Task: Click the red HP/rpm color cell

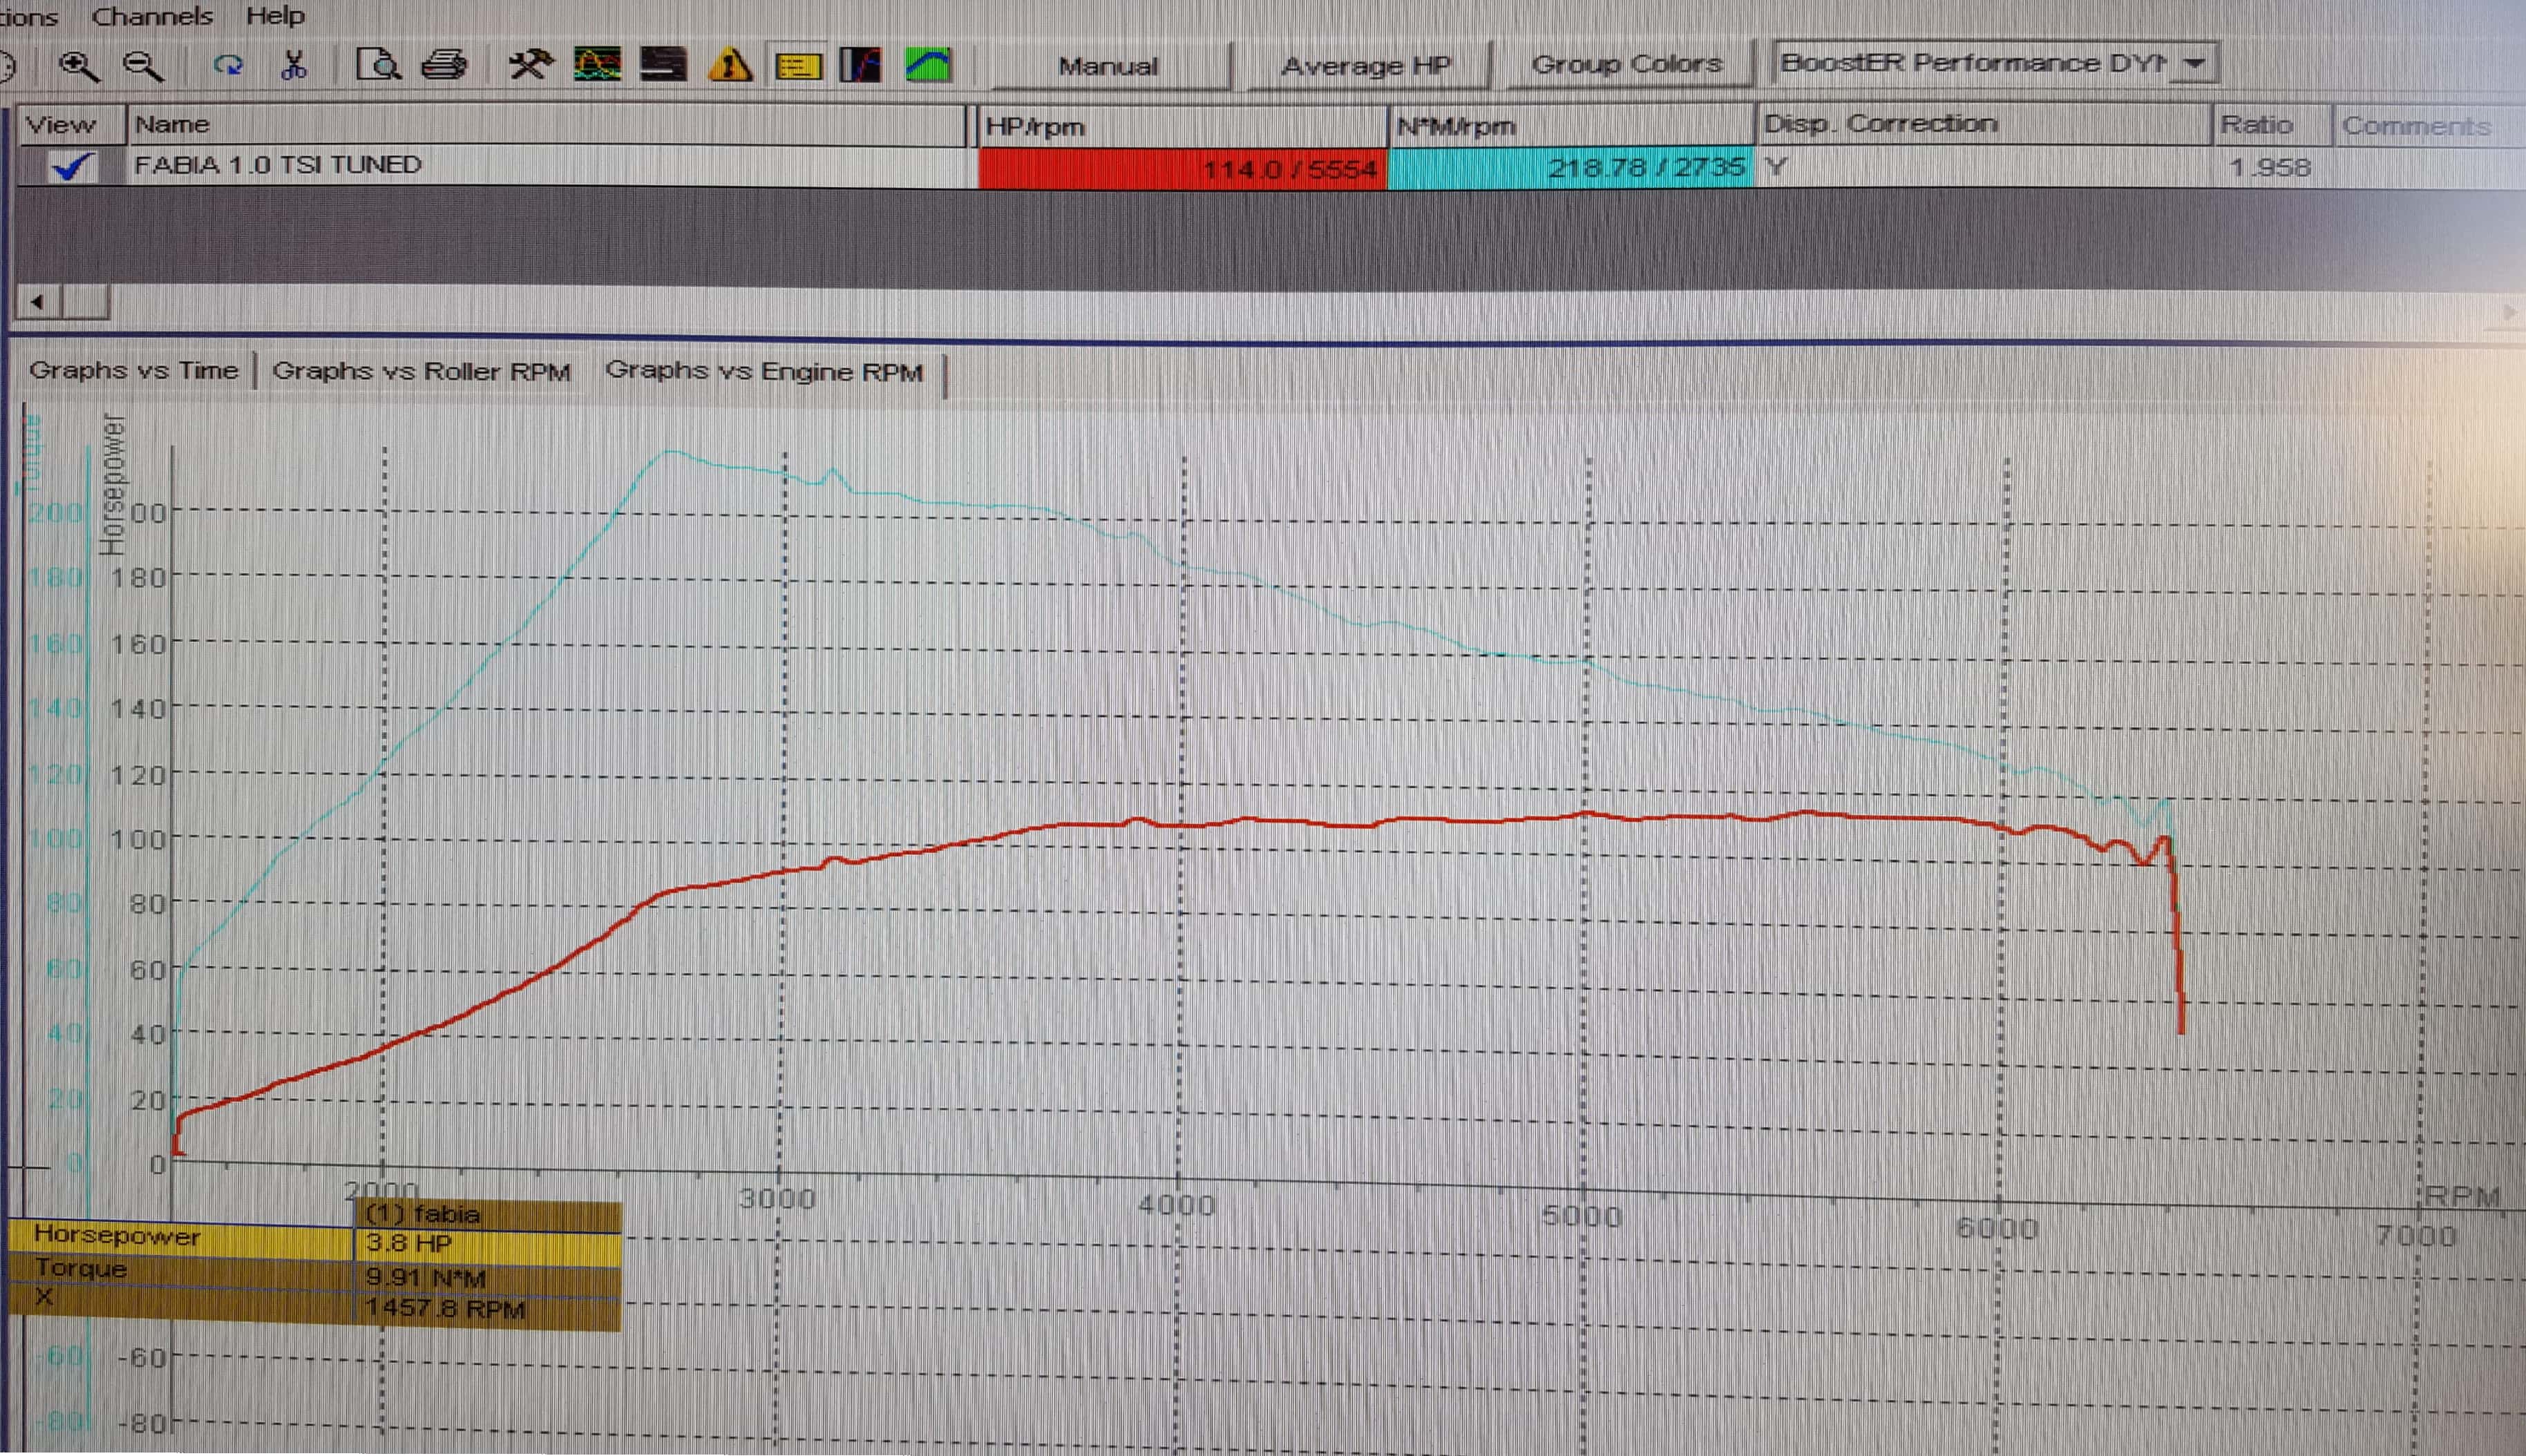Action: (1180, 168)
